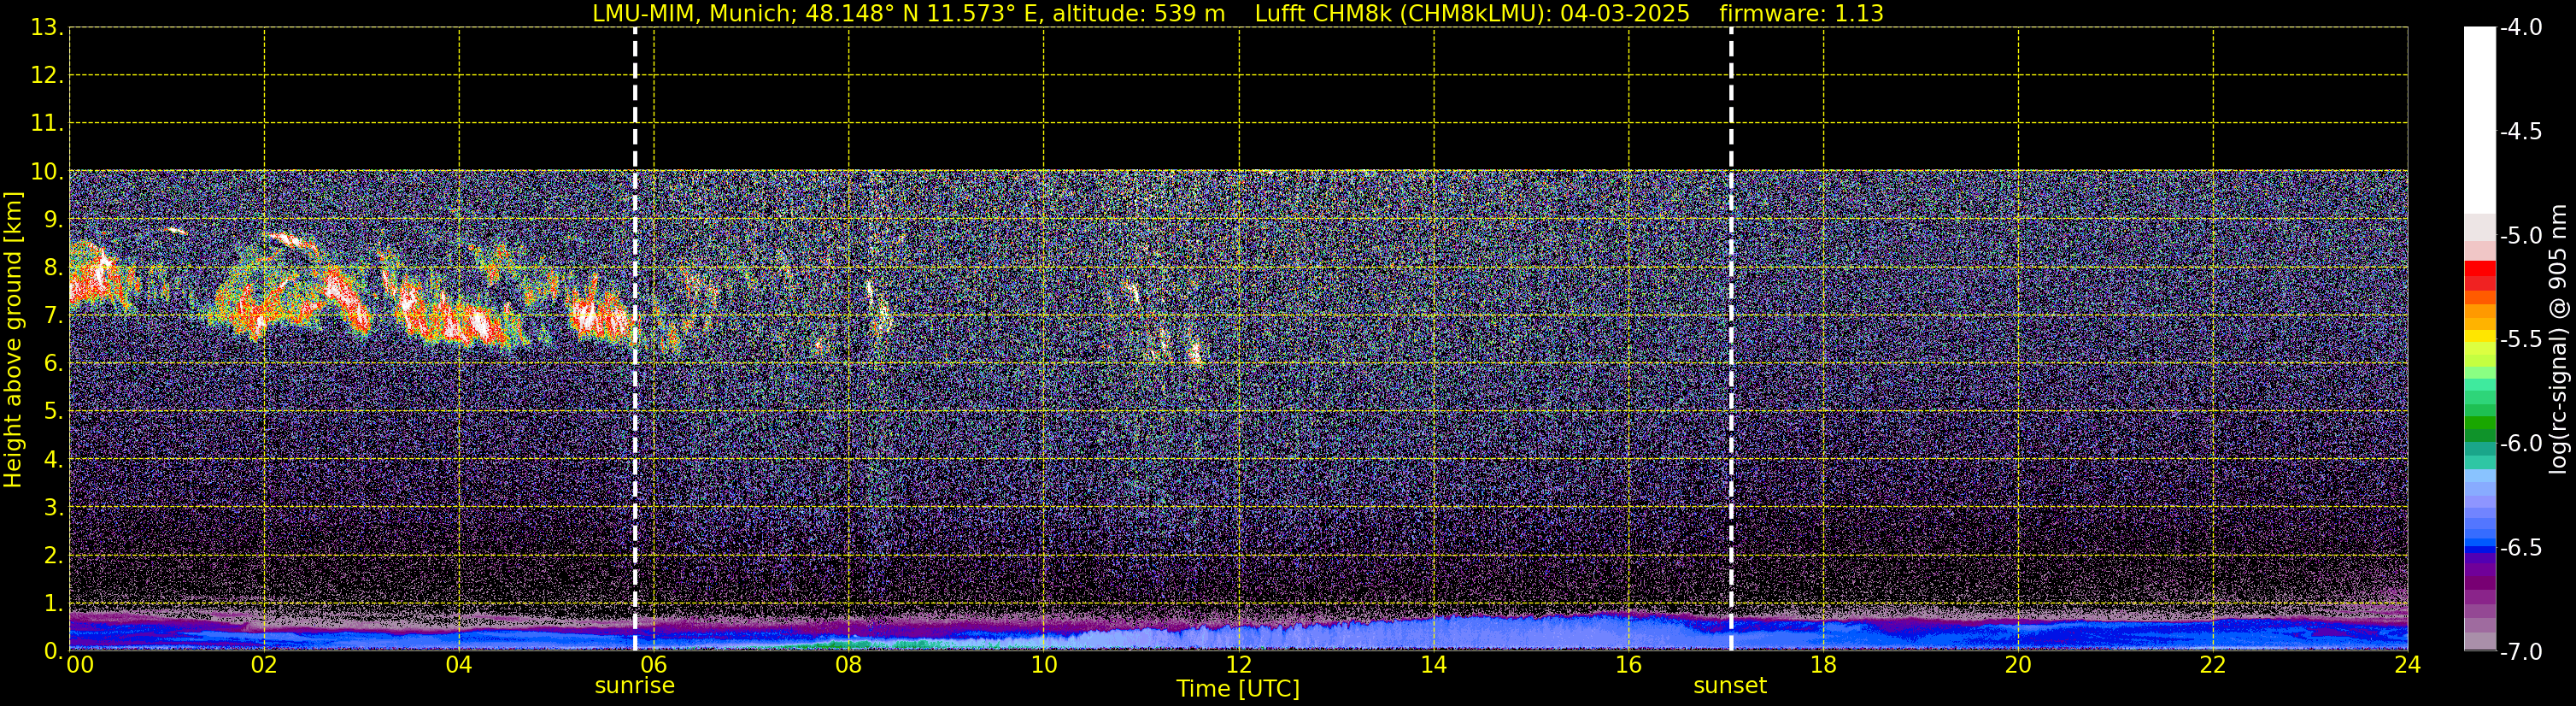Viewport: 2576px width, 706px height.
Task: Click the '9.' tick on the height axis
Action: click(53, 220)
